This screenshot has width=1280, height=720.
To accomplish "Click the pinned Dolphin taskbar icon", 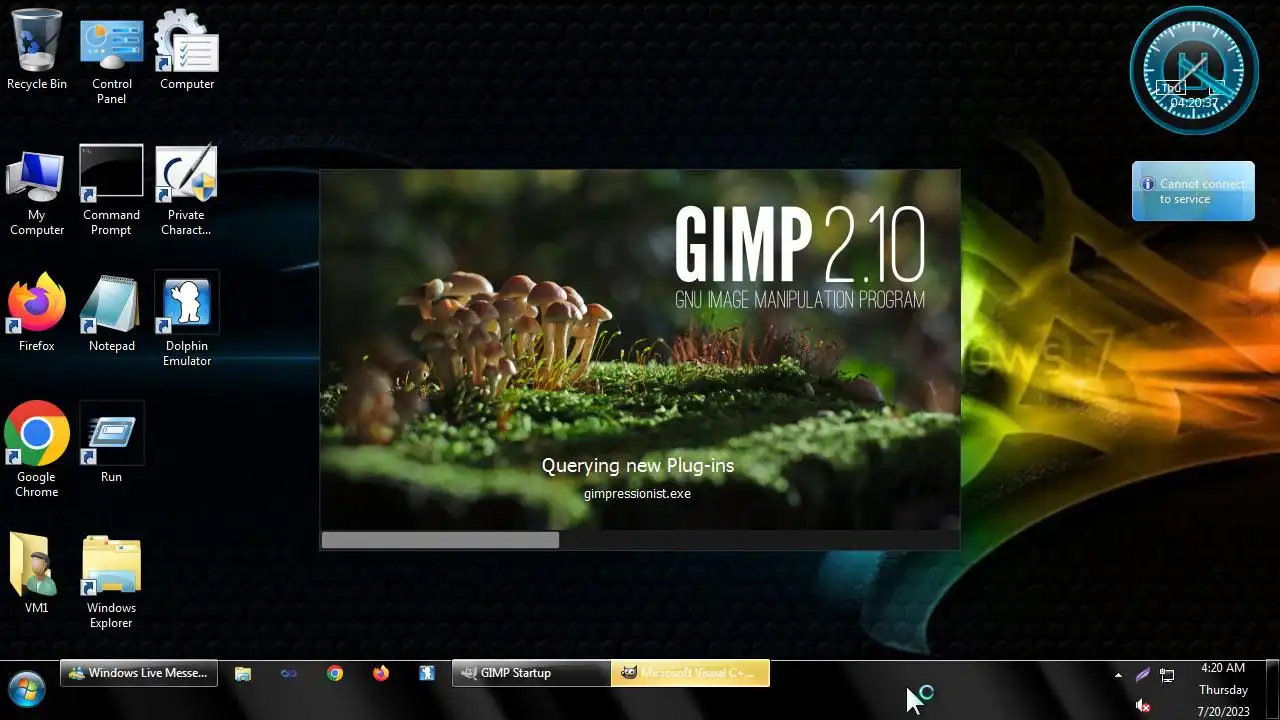I will pos(427,673).
